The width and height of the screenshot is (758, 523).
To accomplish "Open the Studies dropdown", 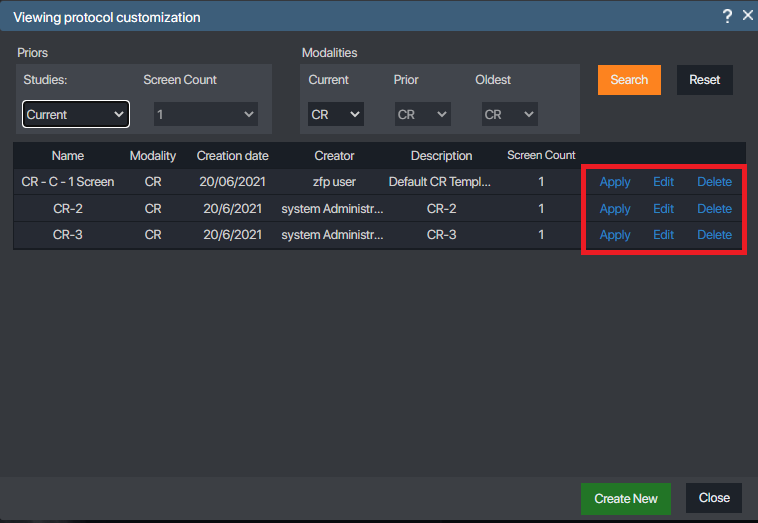I will pos(76,114).
